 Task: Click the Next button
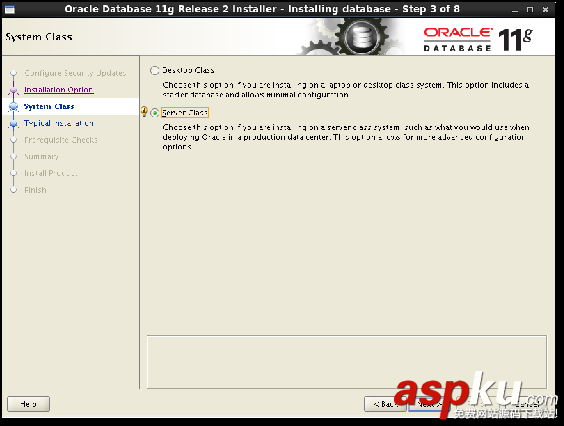pos(429,404)
